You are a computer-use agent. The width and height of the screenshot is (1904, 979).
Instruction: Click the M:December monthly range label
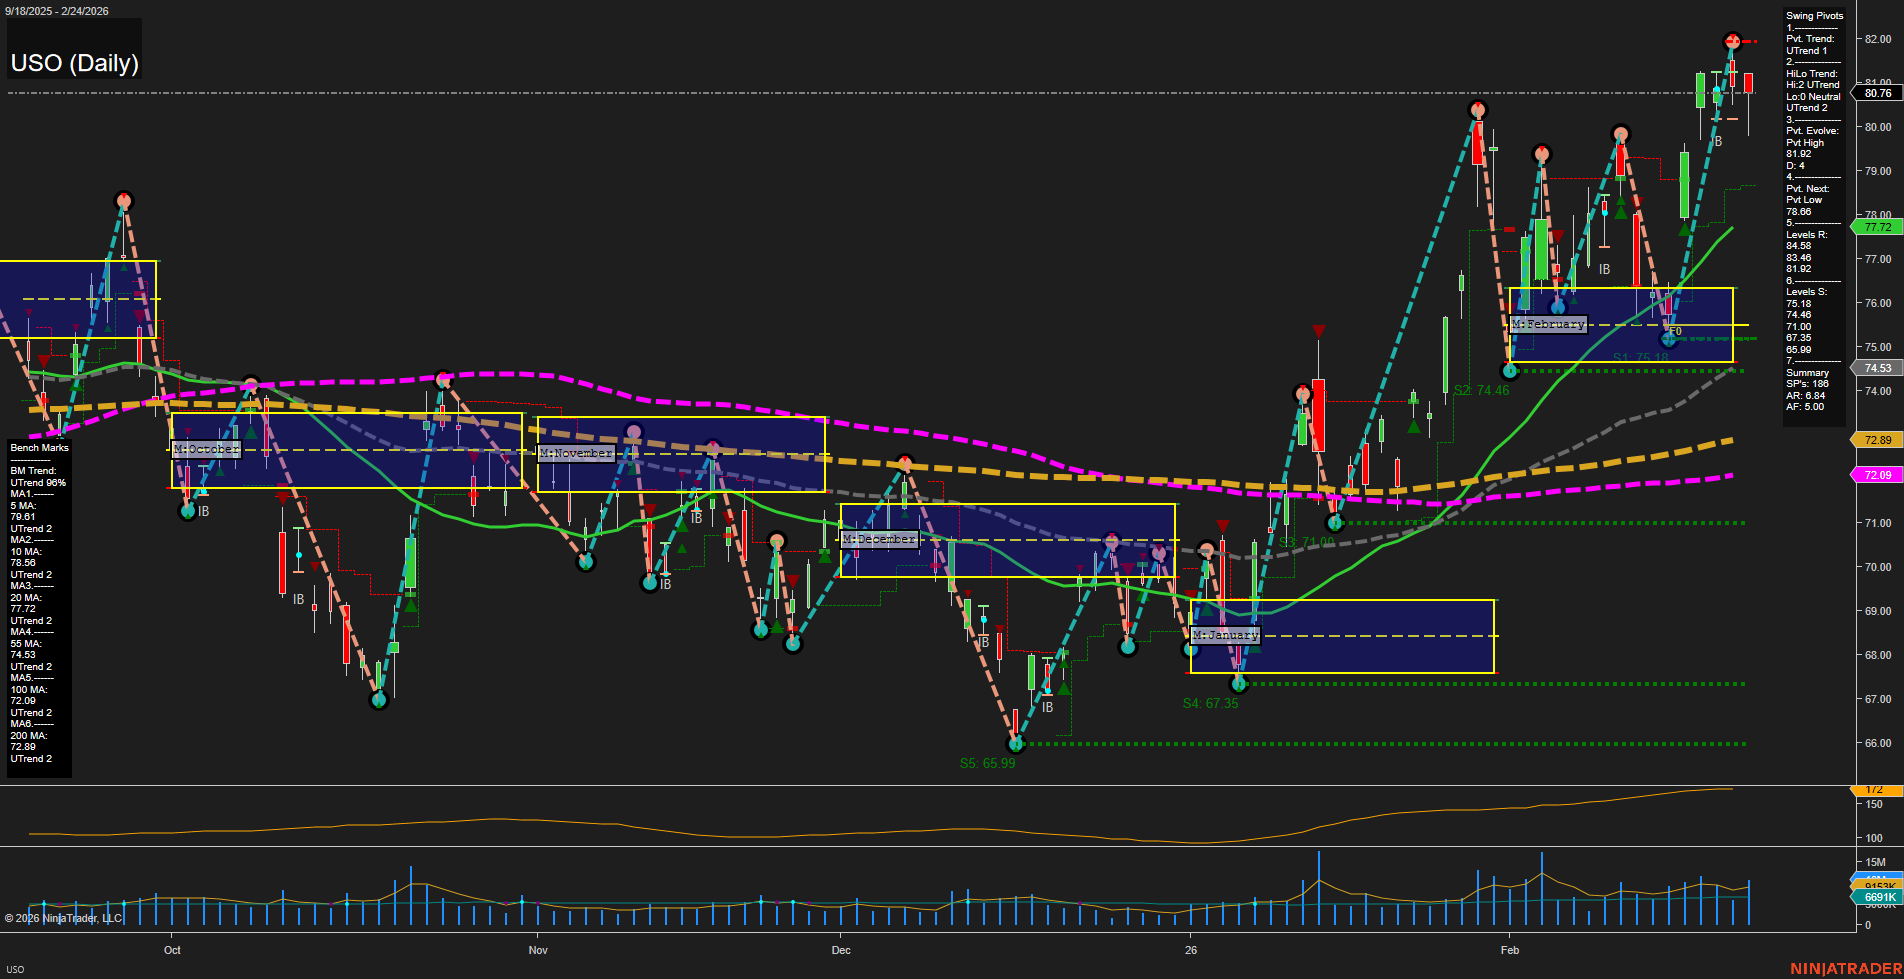(x=879, y=538)
